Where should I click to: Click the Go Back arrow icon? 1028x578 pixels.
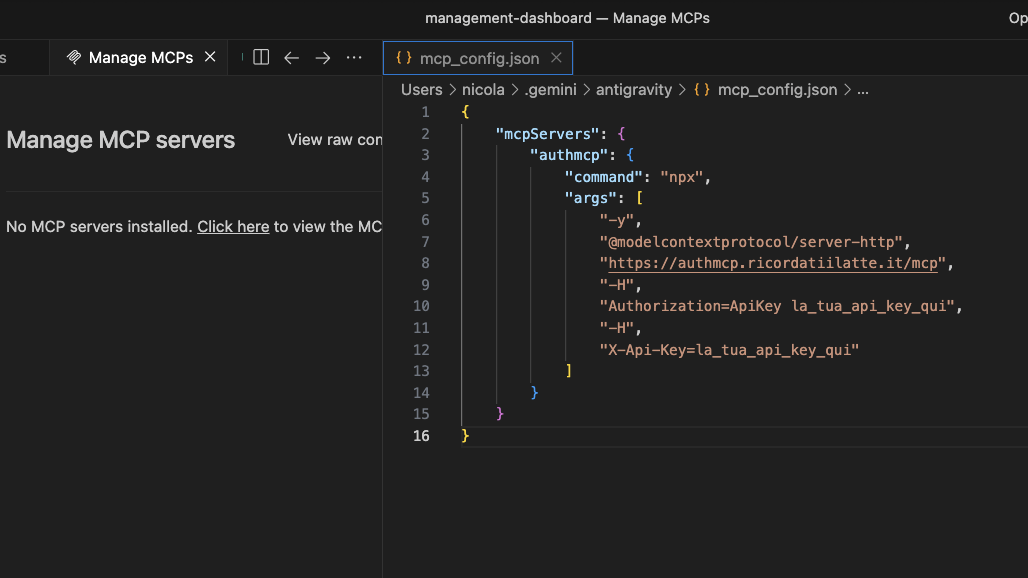291,58
